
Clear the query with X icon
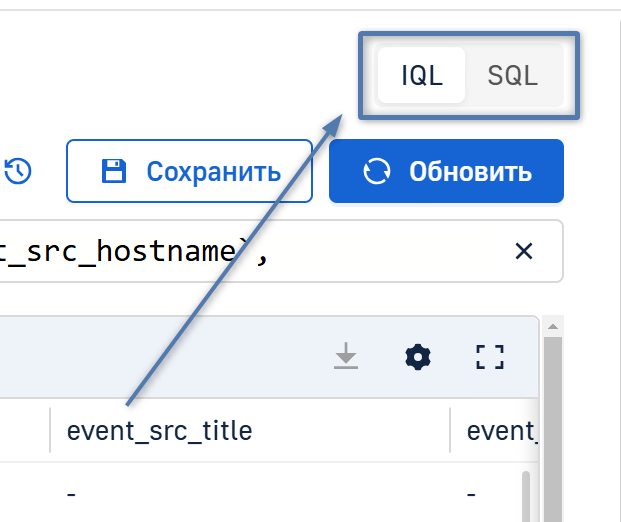coord(523,251)
